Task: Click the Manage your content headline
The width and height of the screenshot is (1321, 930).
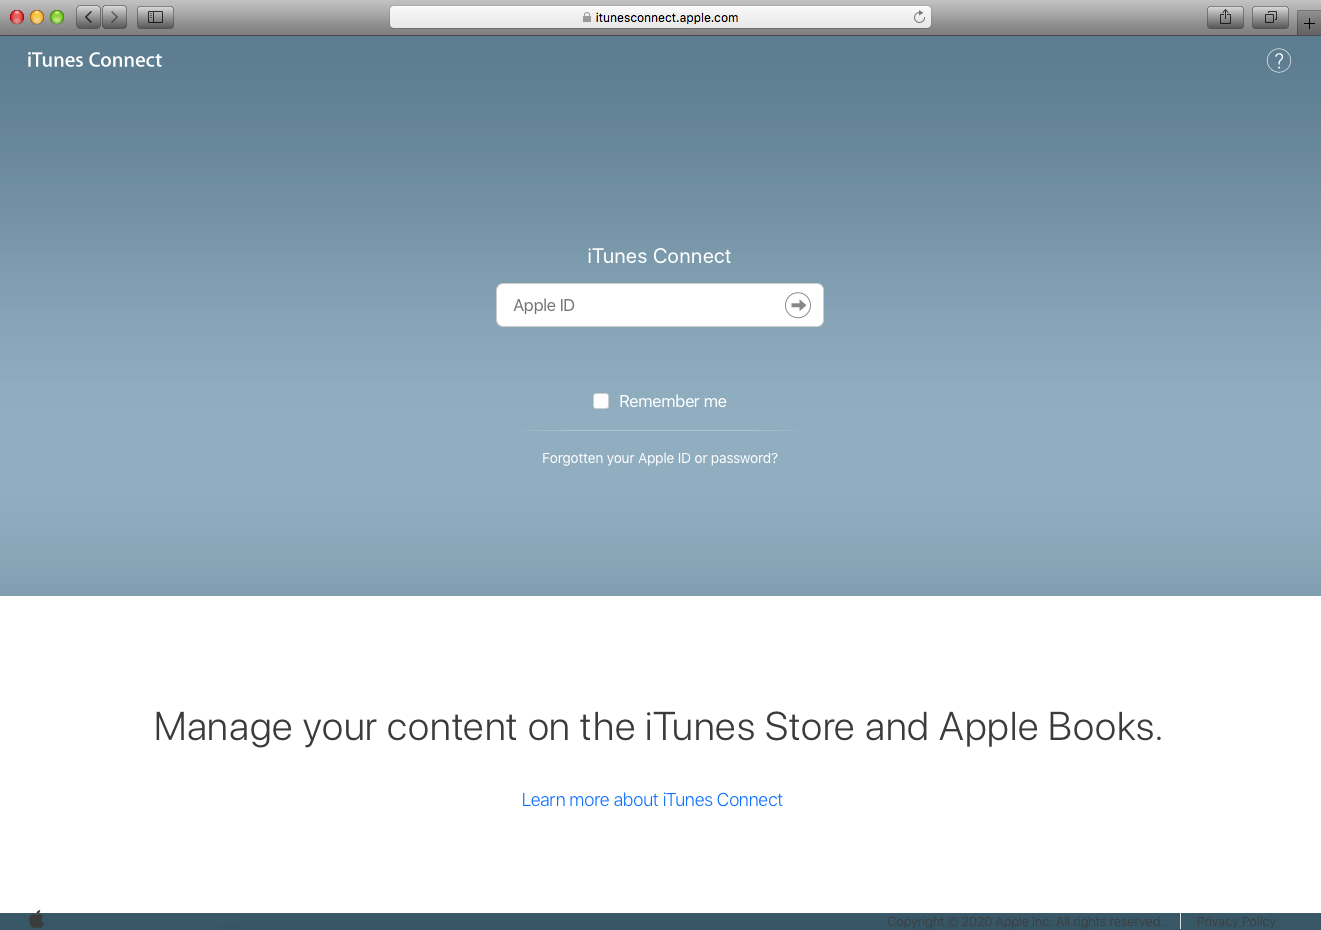Action: 658,727
